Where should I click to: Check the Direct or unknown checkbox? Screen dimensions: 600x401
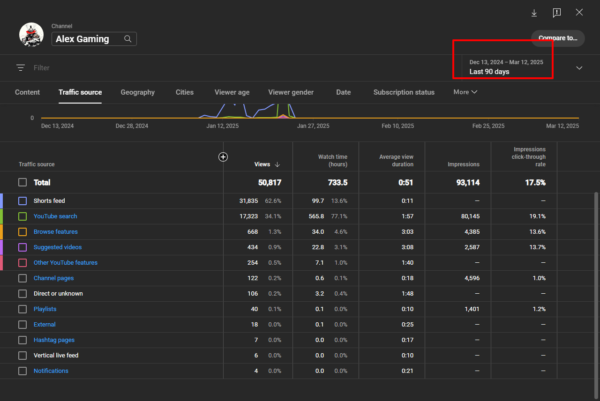pyautogui.click(x=23, y=293)
